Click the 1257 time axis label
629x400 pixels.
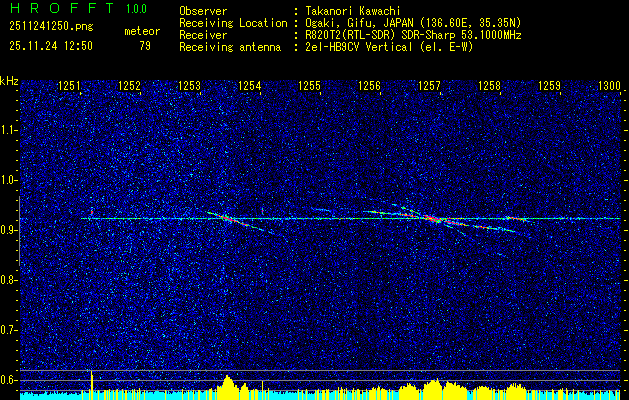point(429,86)
